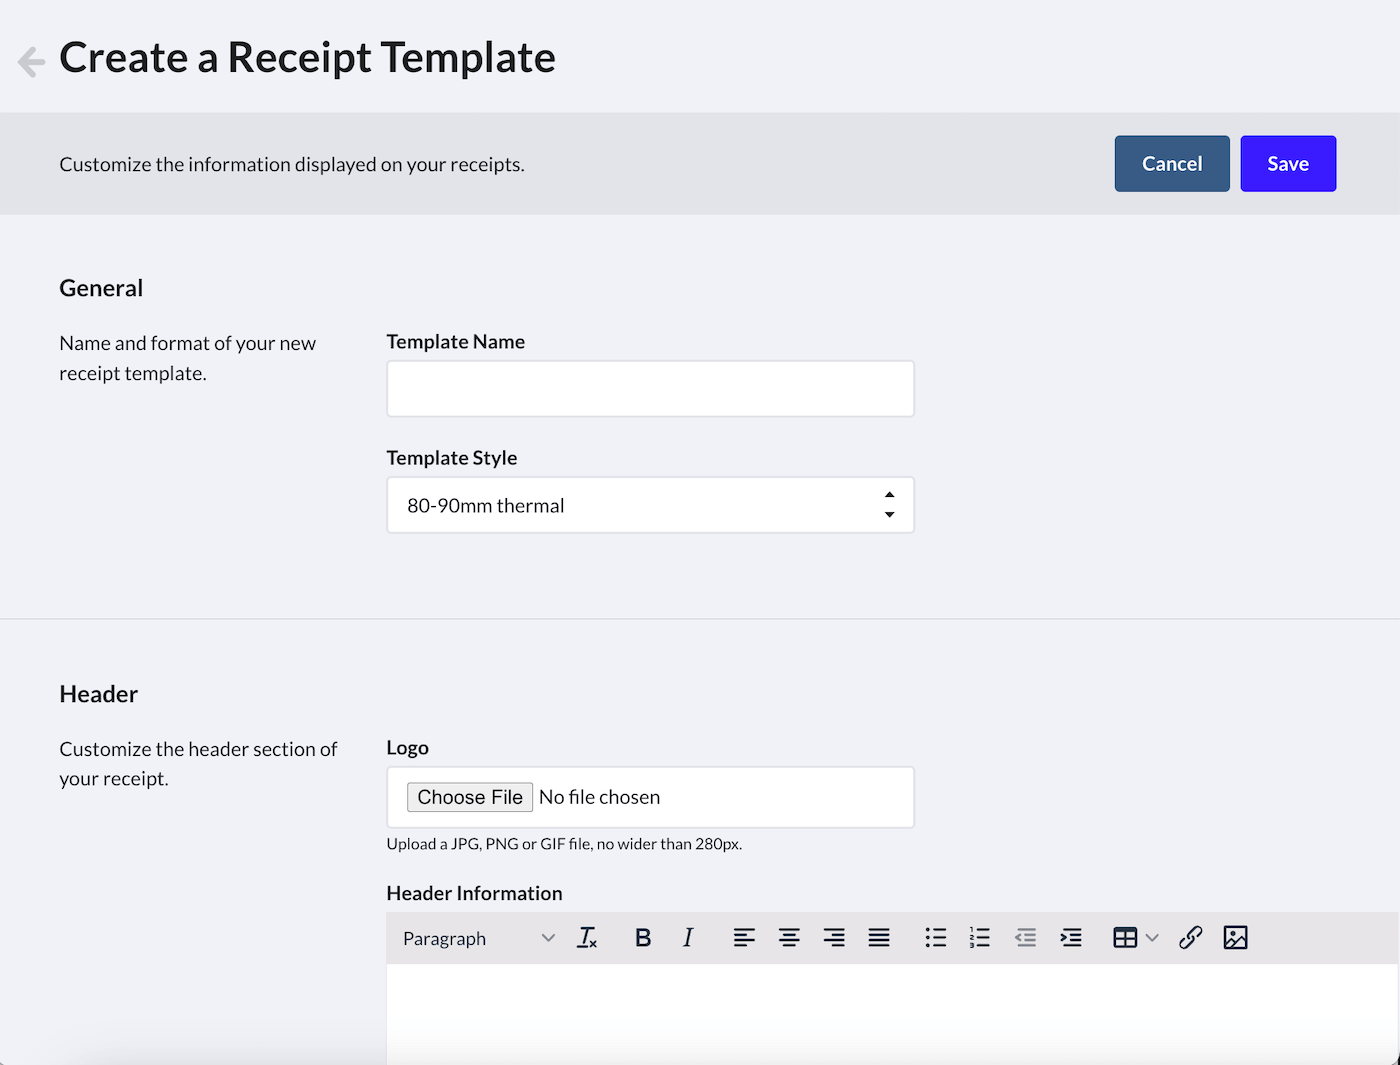The width and height of the screenshot is (1400, 1065).
Task: Toggle bold formatting in the toolbar
Action: click(x=643, y=938)
